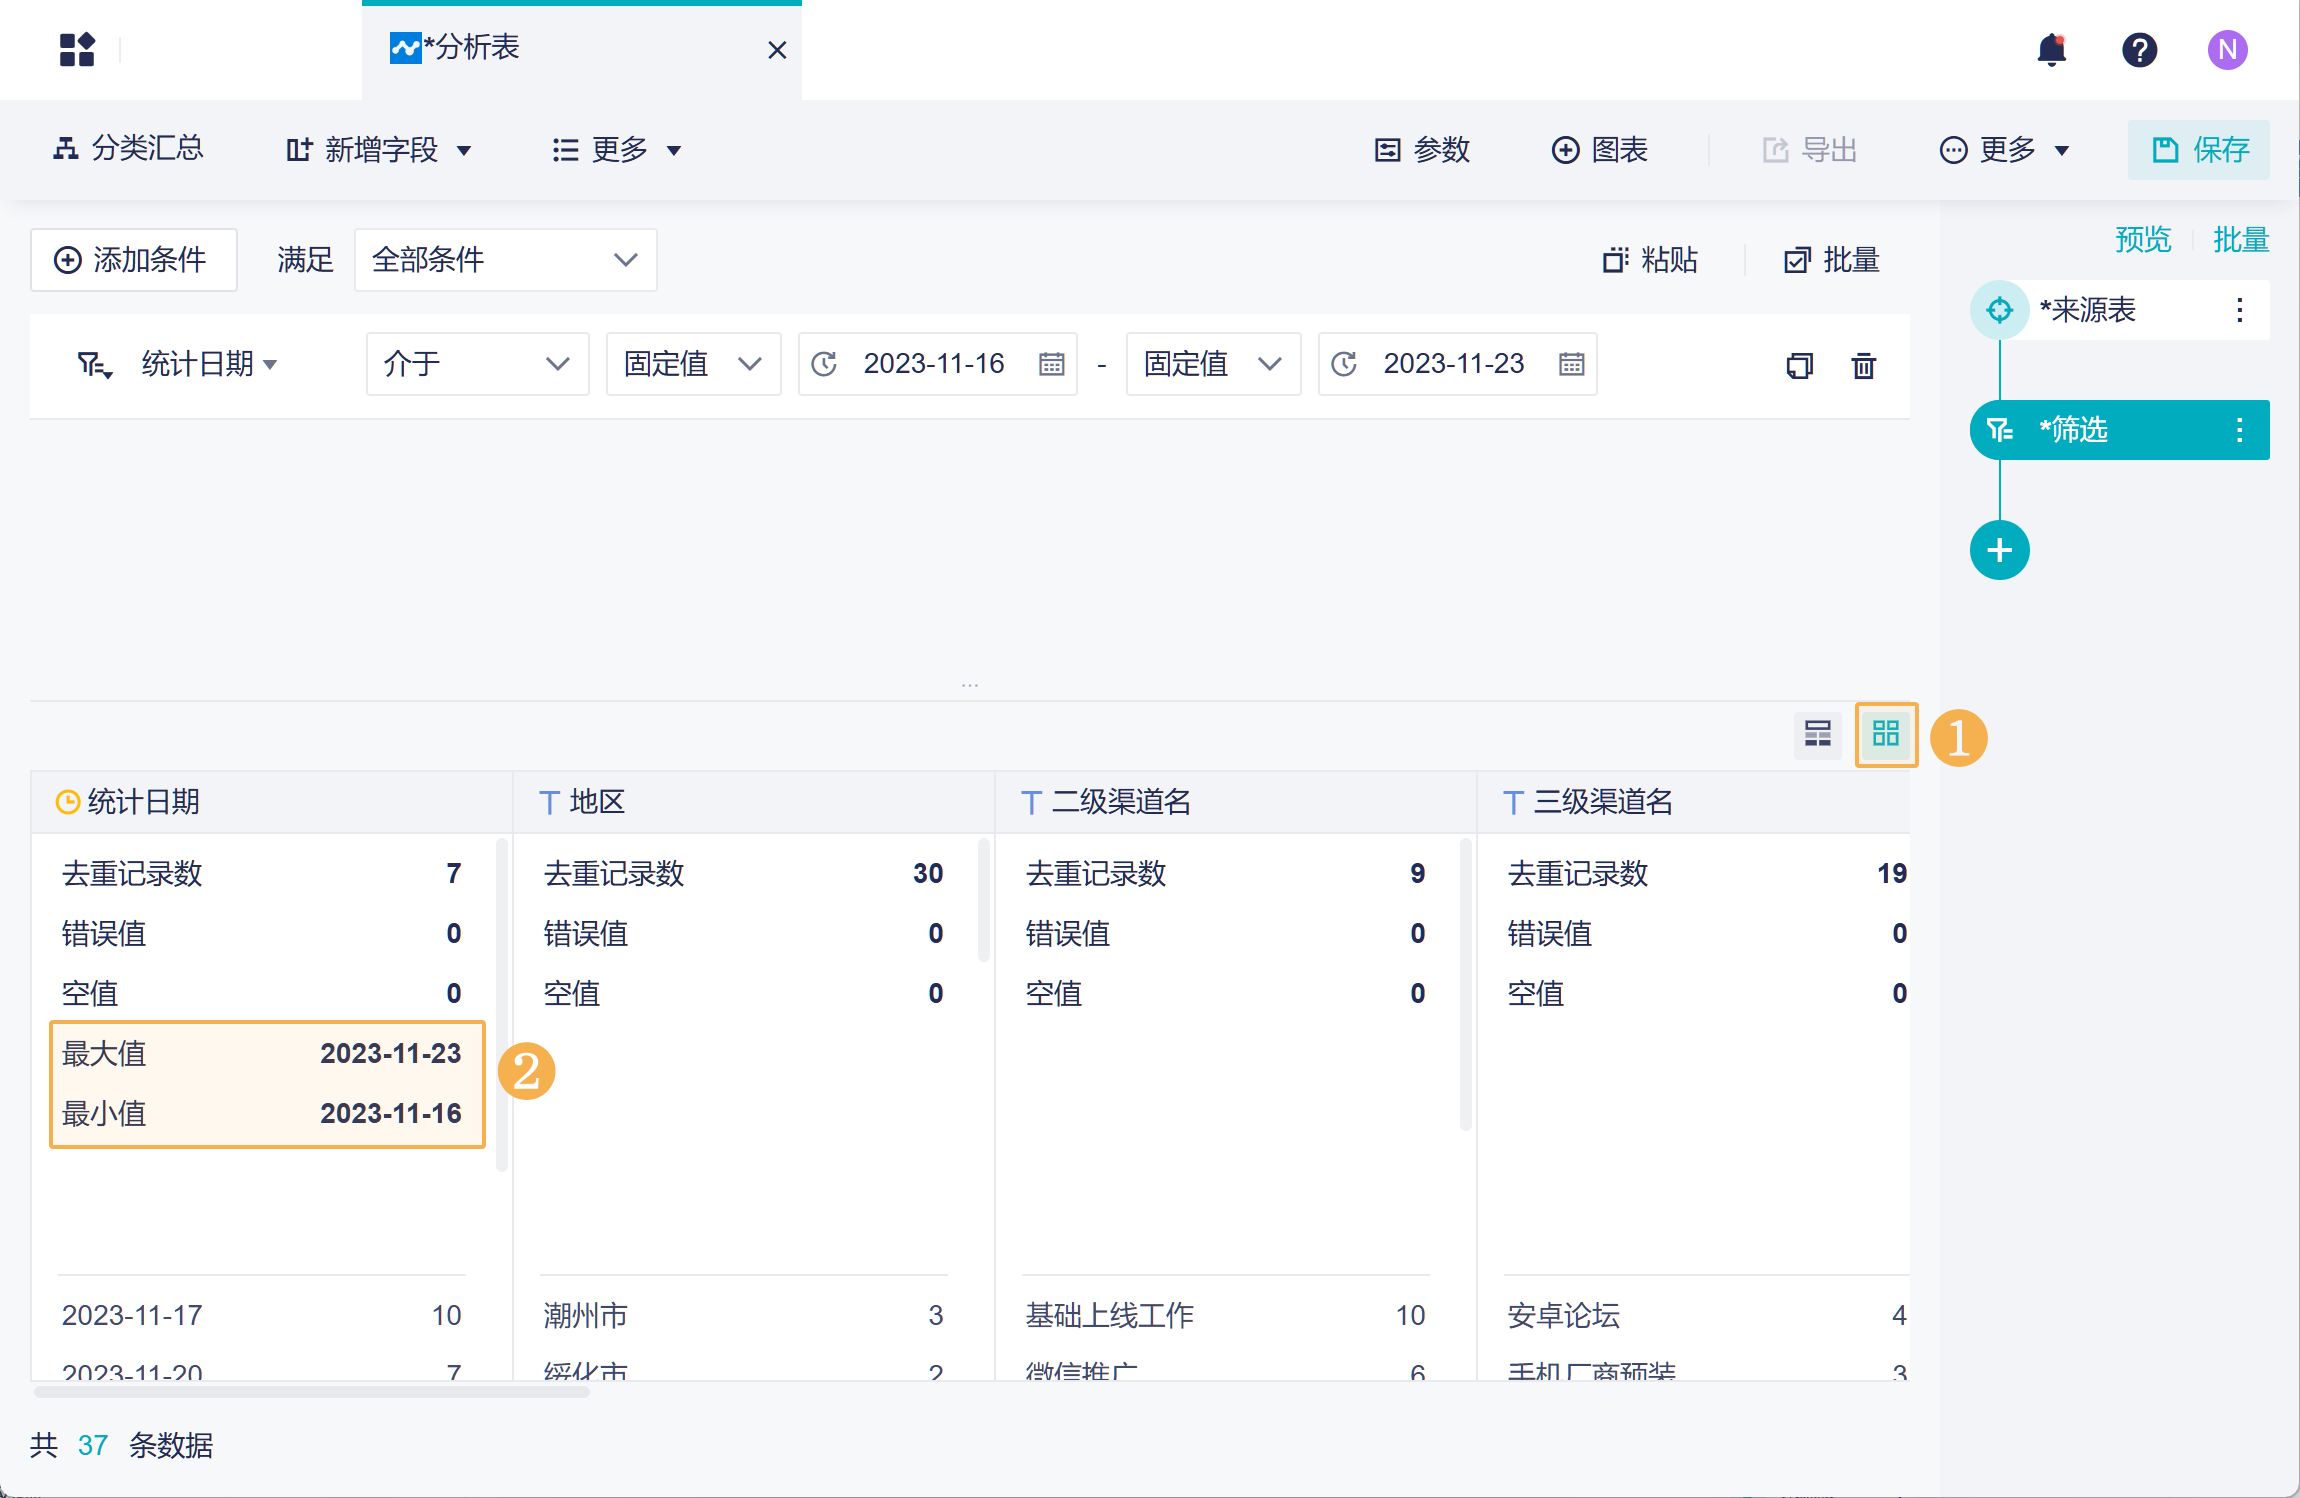The height and width of the screenshot is (1498, 2300).
Task: Click the horizontal scrollbar below the table
Action: coord(310,1391)
